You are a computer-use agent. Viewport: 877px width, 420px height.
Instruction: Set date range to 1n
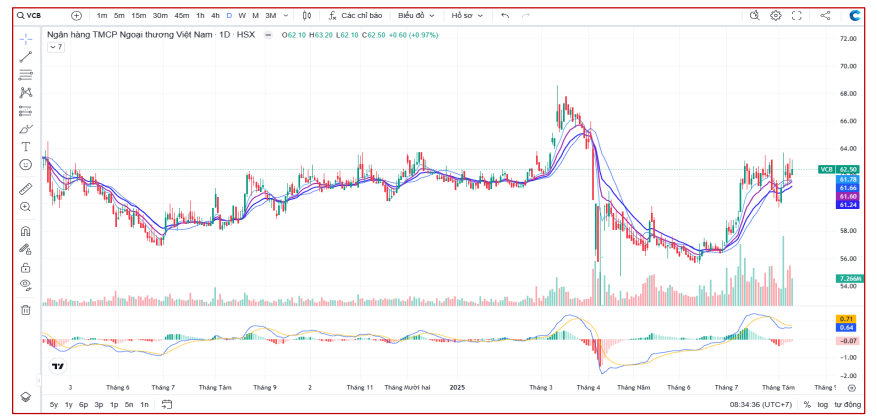144,404
